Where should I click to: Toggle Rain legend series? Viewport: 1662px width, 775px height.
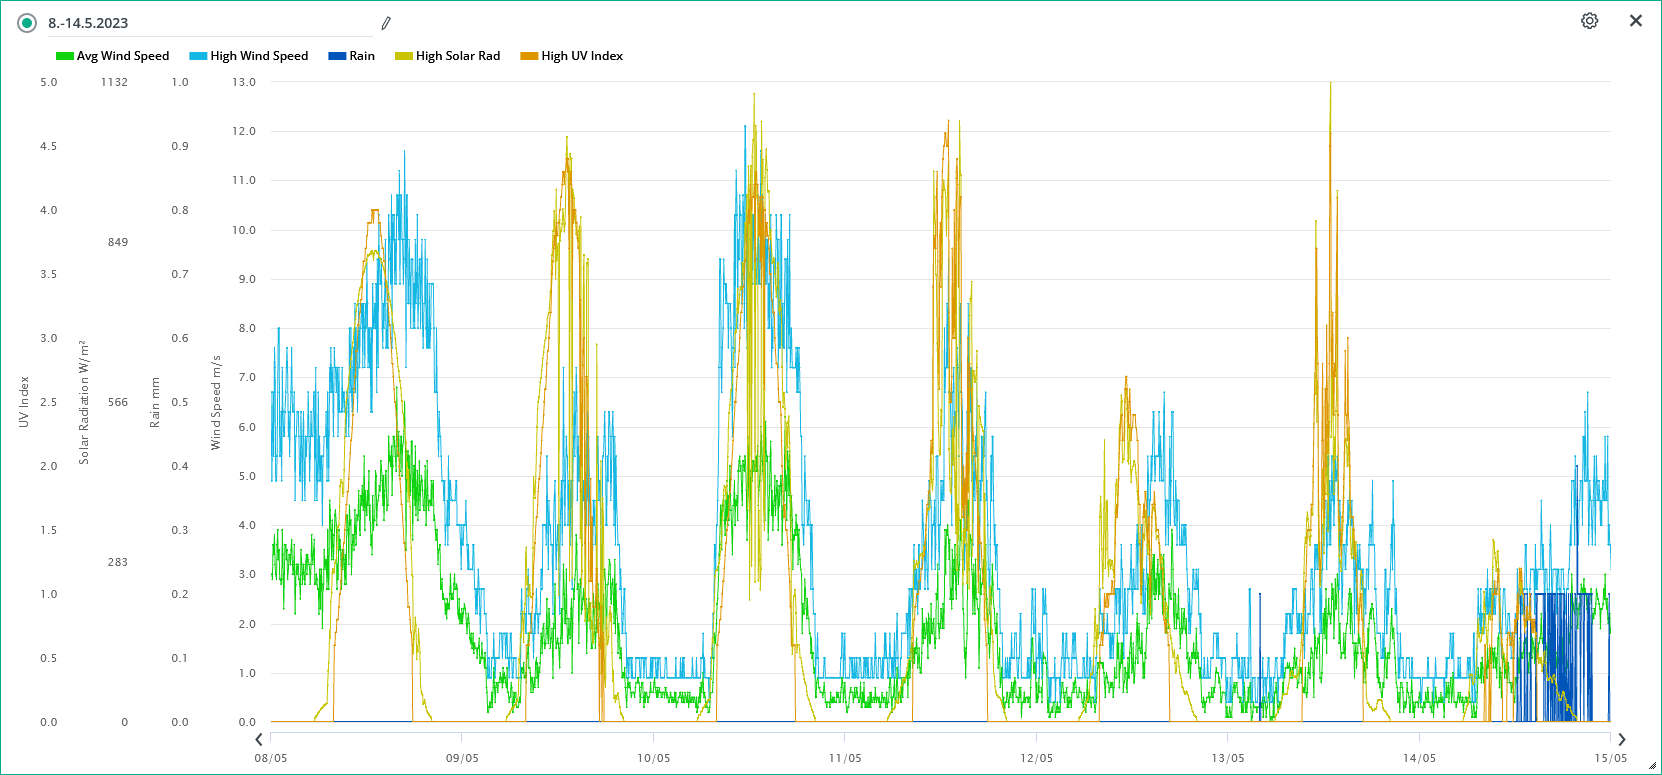point(352,56)
